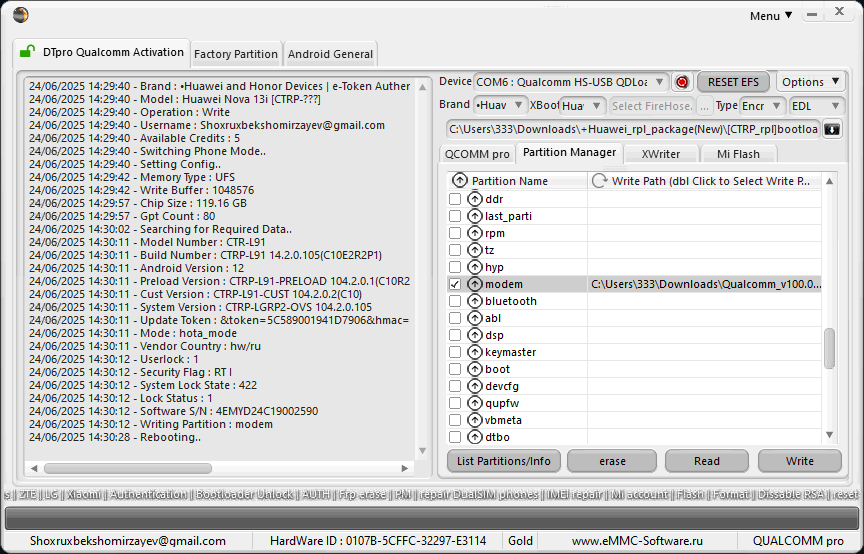Click the firehose browse '...' button
Viewport: 864px width, 554px height.
point(704,106)
